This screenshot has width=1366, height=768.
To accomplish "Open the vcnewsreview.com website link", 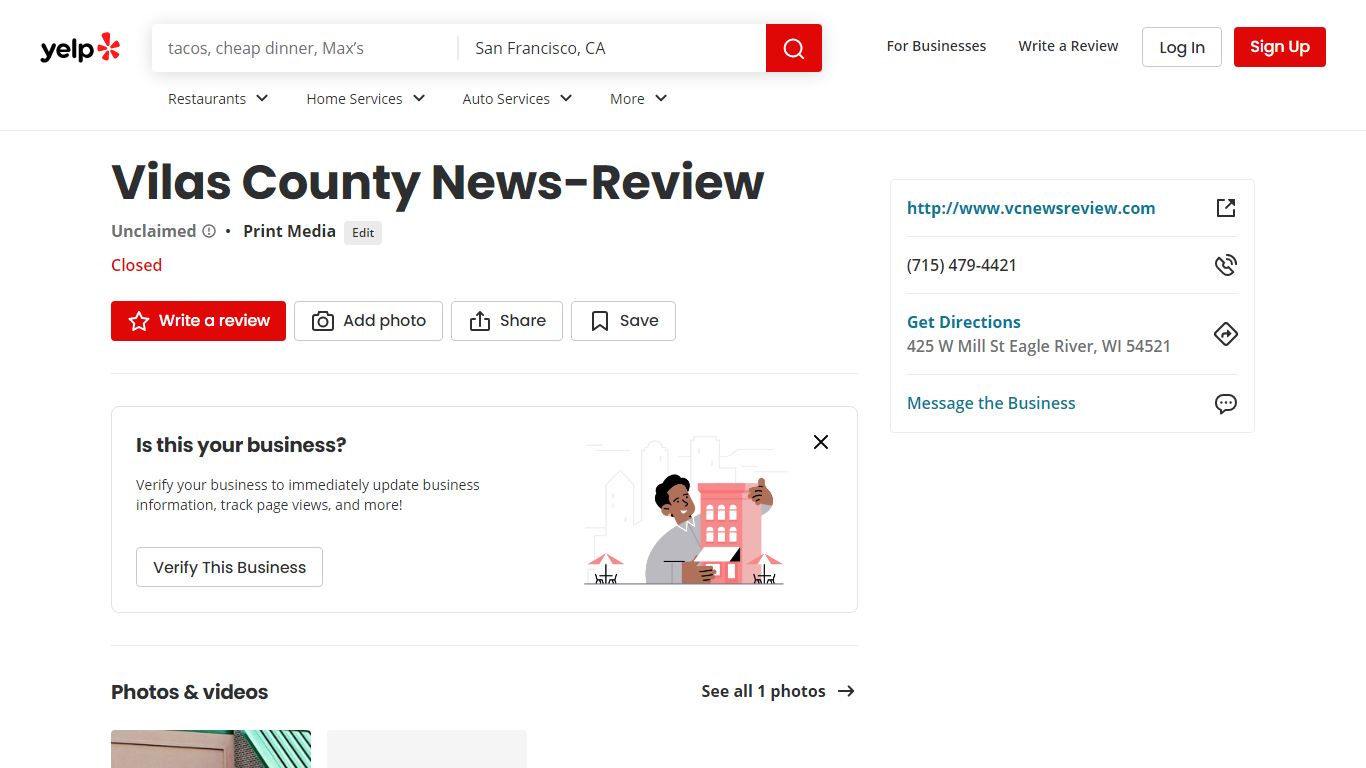I will point(1031,208).
